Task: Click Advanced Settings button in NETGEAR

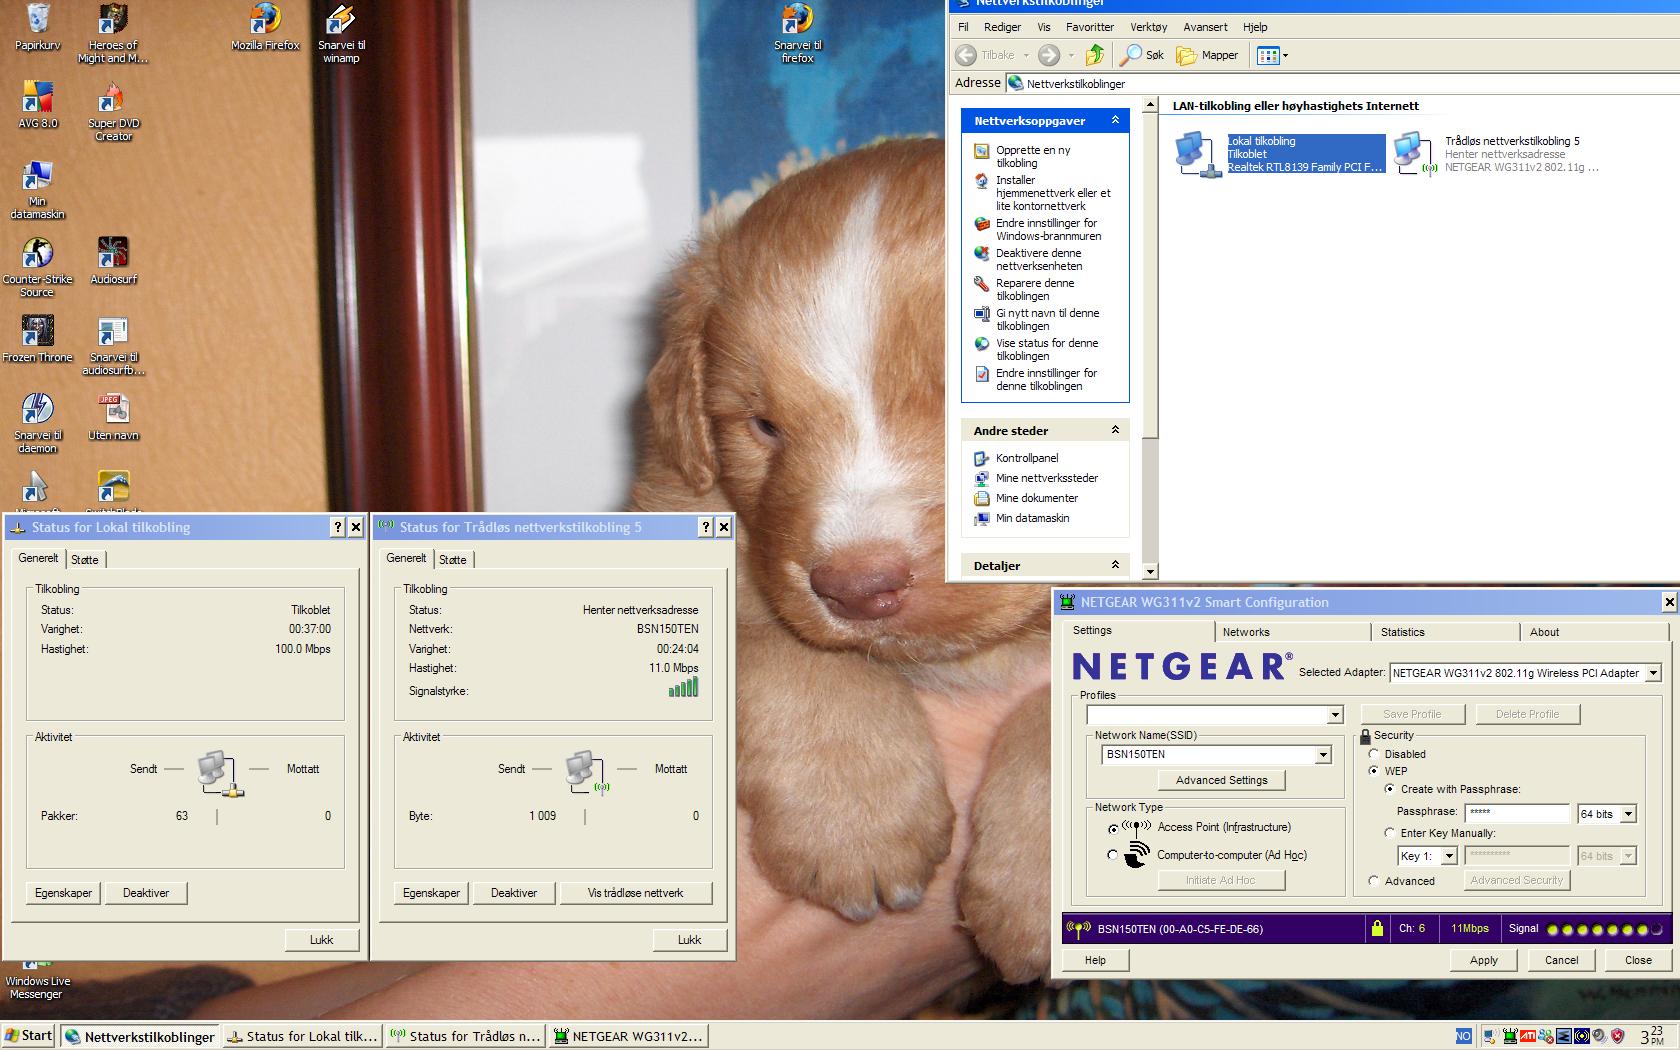Action: pos(1222,780)
